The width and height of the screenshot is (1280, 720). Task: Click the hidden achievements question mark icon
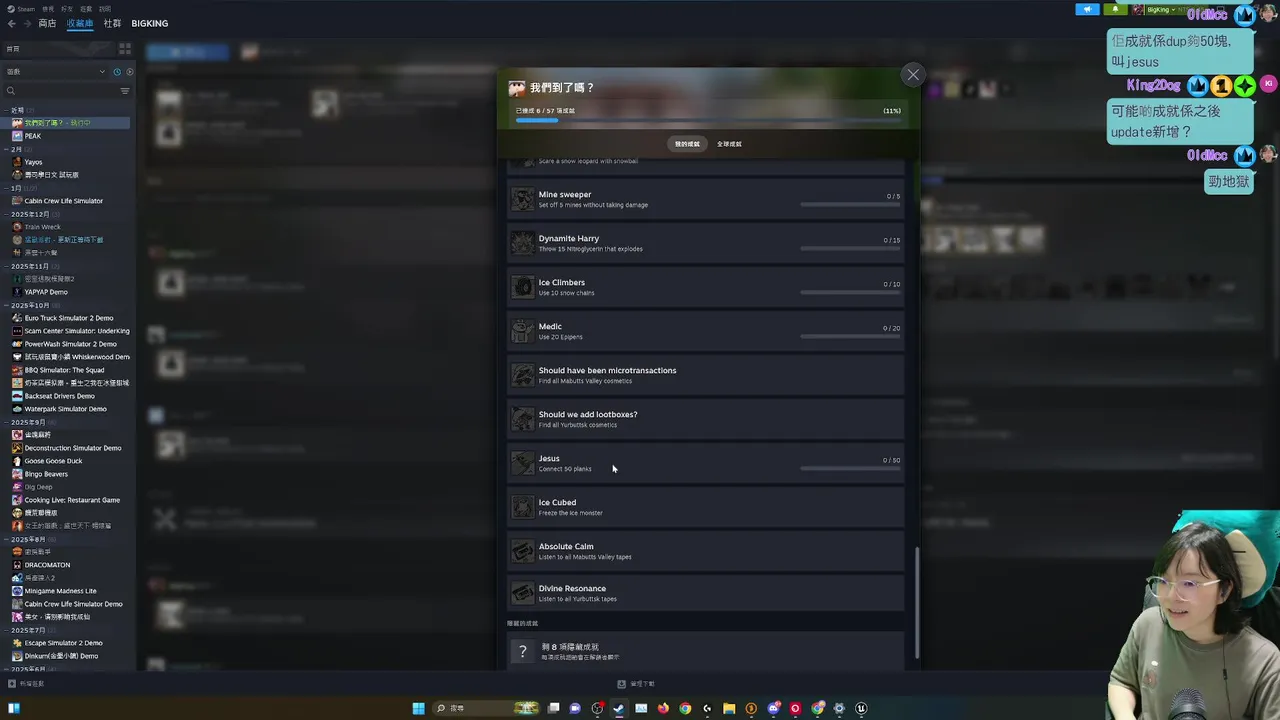pyautogui.click(x=522, y=651)
